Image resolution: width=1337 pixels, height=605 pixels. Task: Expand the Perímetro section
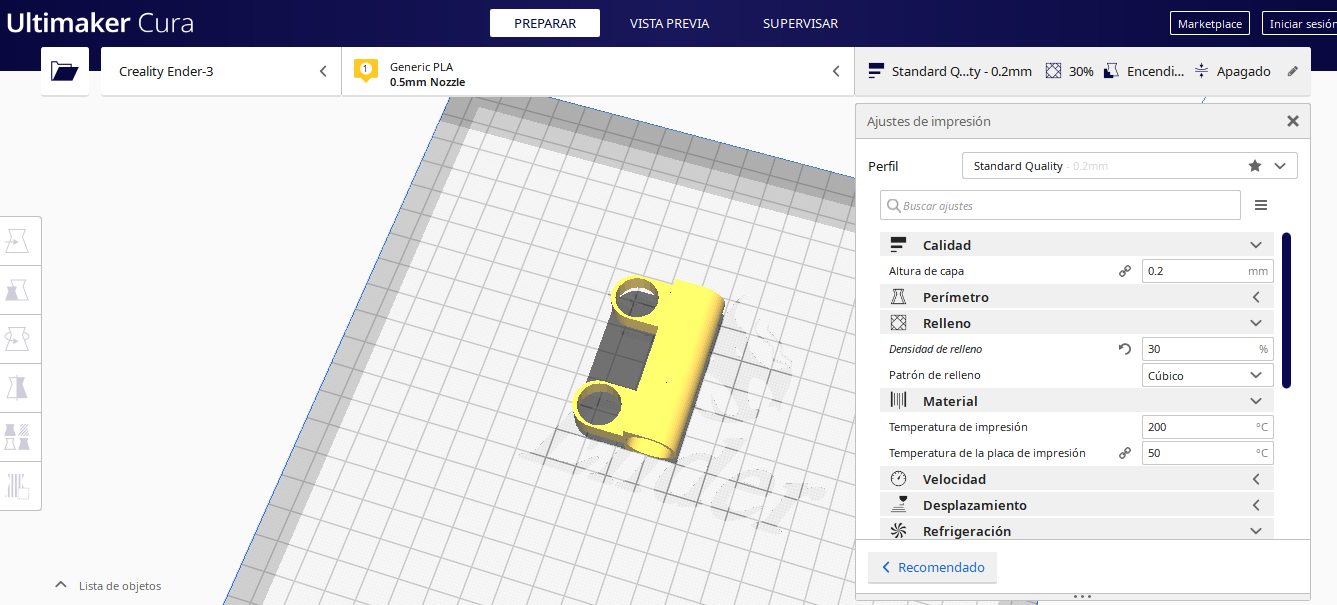(1256, 297)
